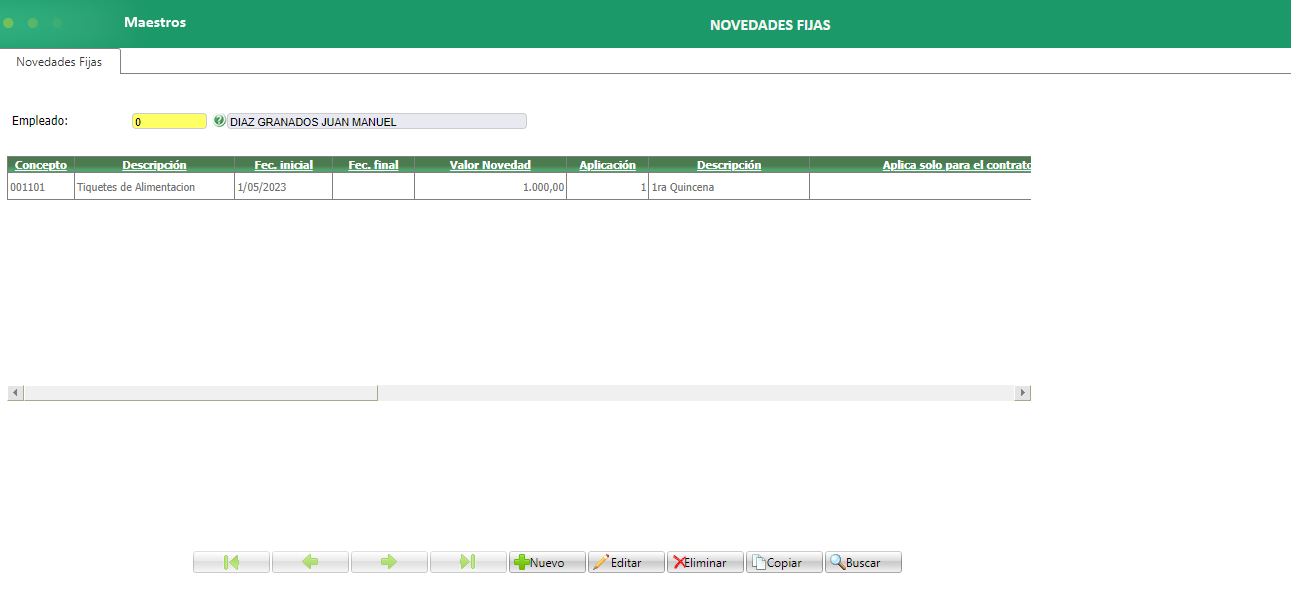Screen dimensions: 1291x607
Task: Select concept cell 001101
Action: [41, 187]
